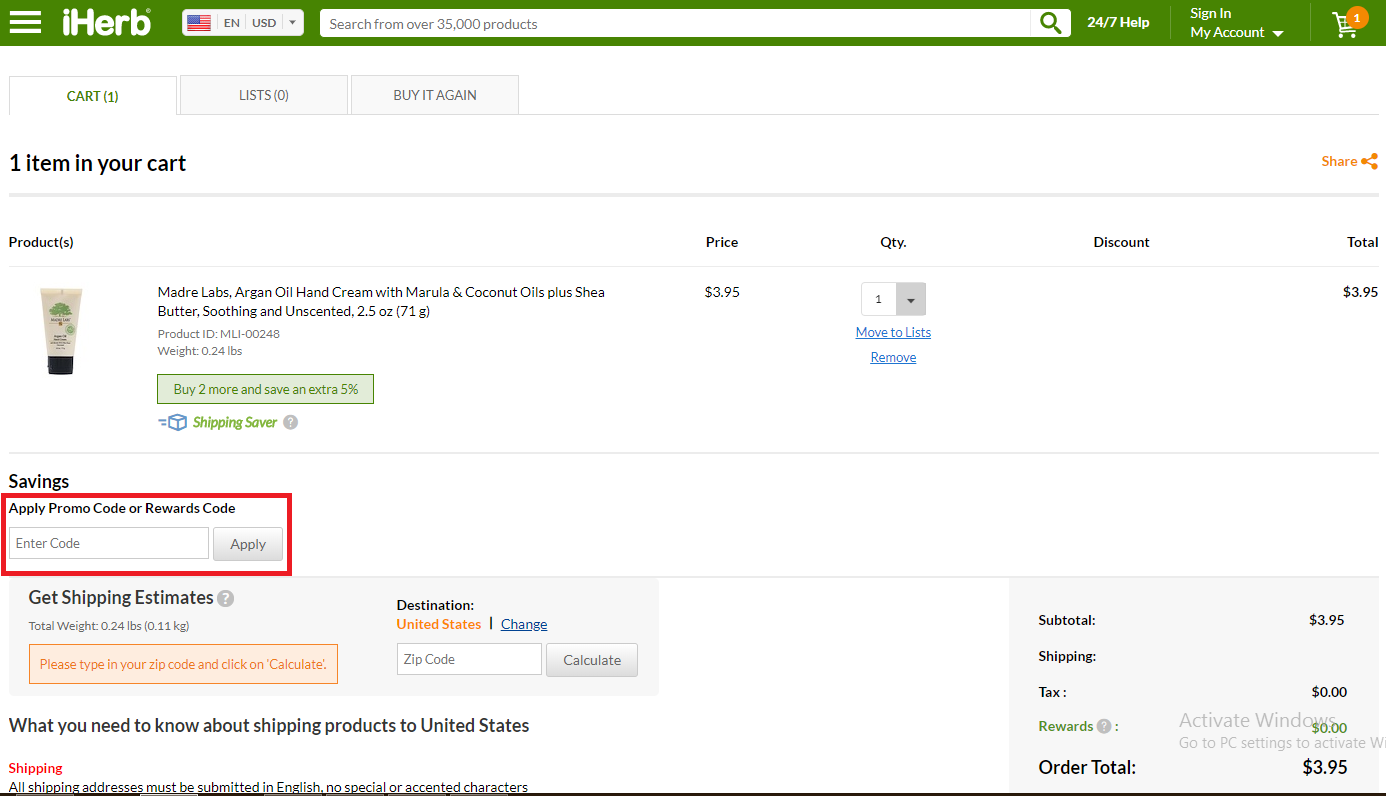Open the BUY IT AGAIN tab
Viewport: 1386px width, 796px height.
click(x=435, y=95)
